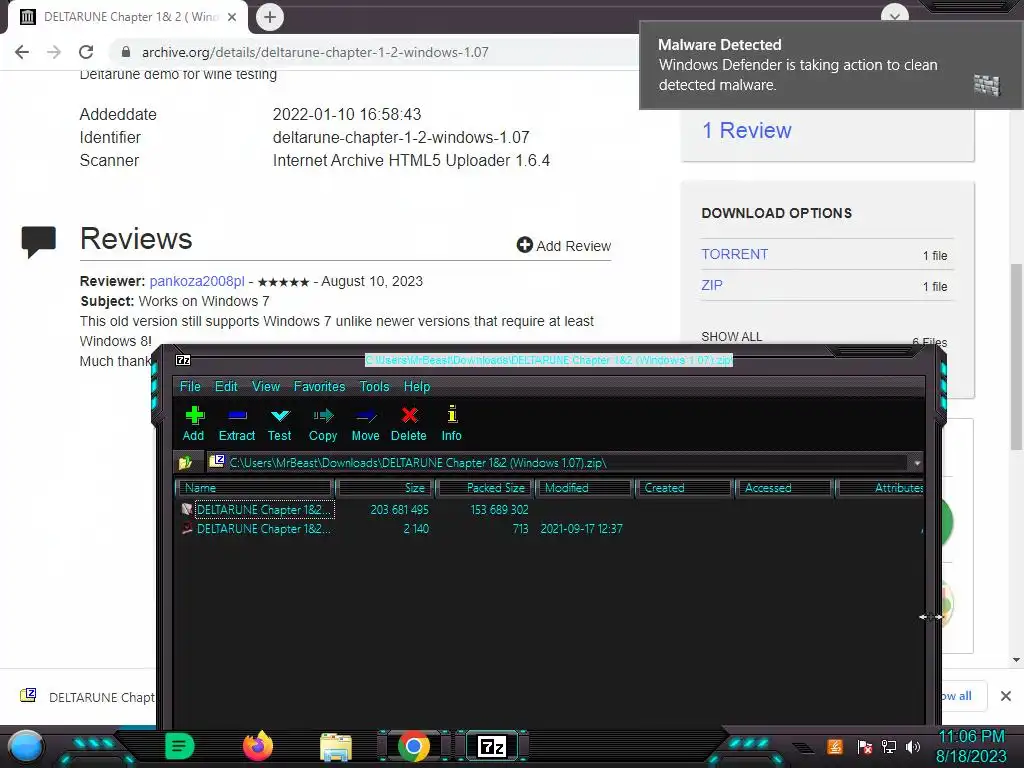Open Action Center flag tray icon
The image size is (1024, 768).
tap(865, 747)
